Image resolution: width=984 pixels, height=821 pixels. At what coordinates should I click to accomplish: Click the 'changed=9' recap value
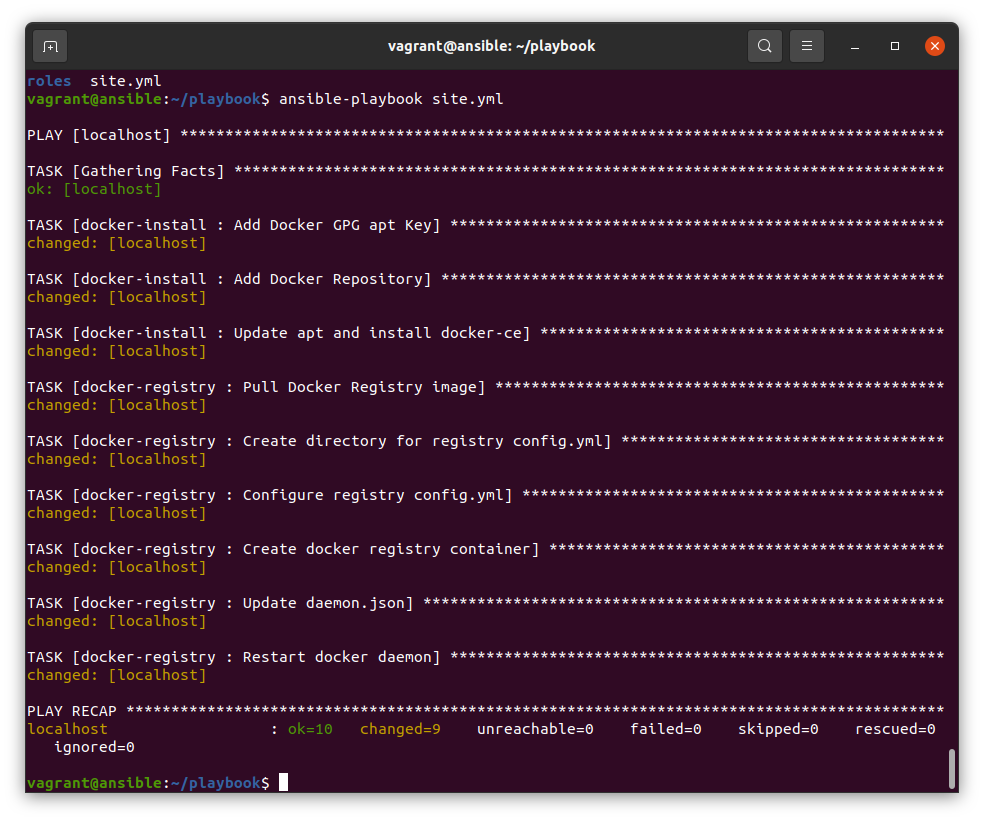coord(400,729)
